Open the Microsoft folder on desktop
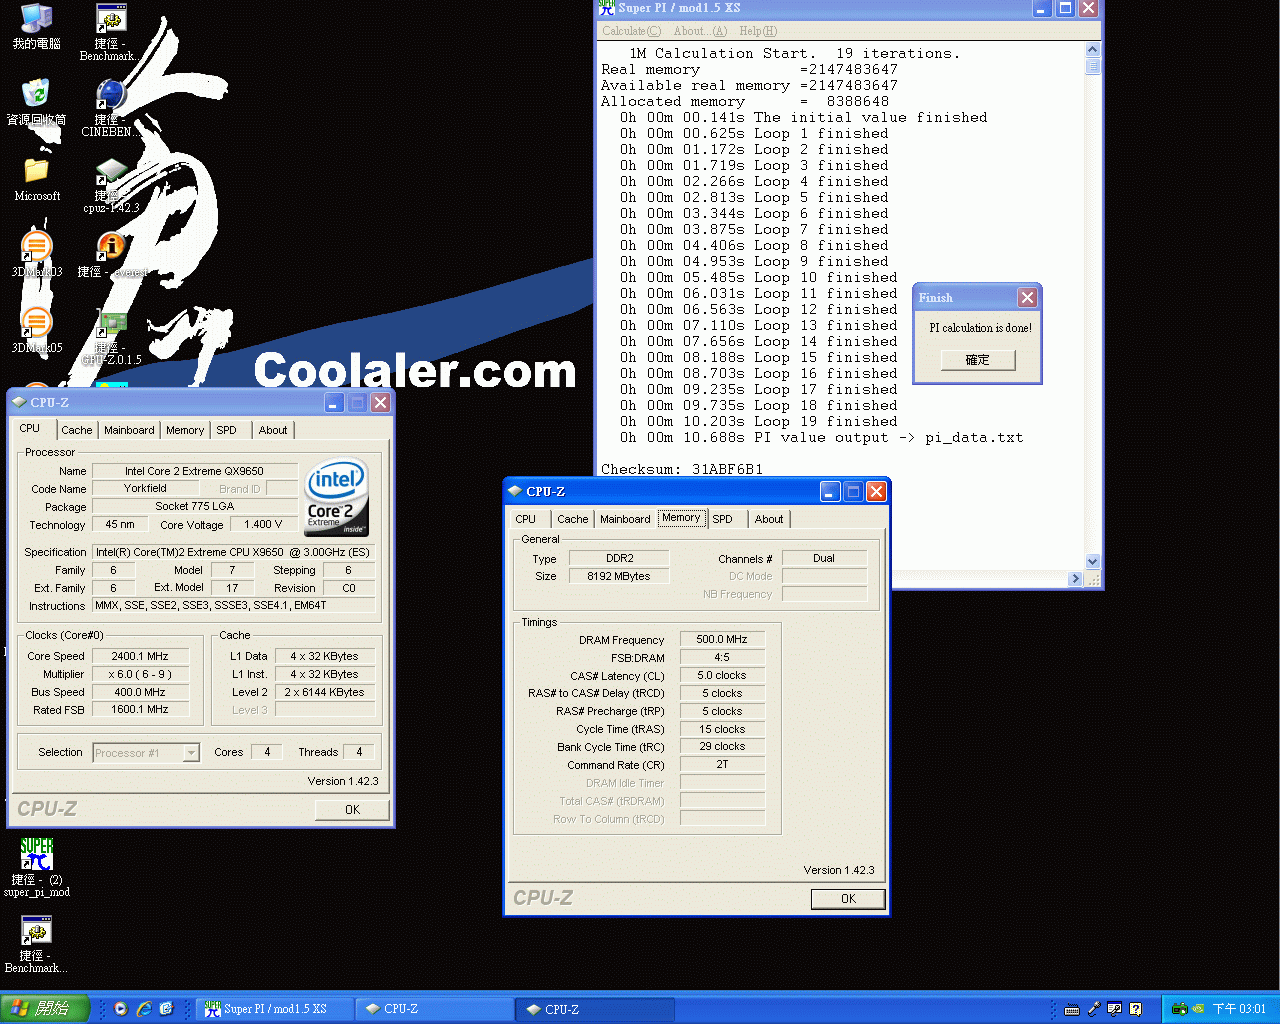 [37, 179]
